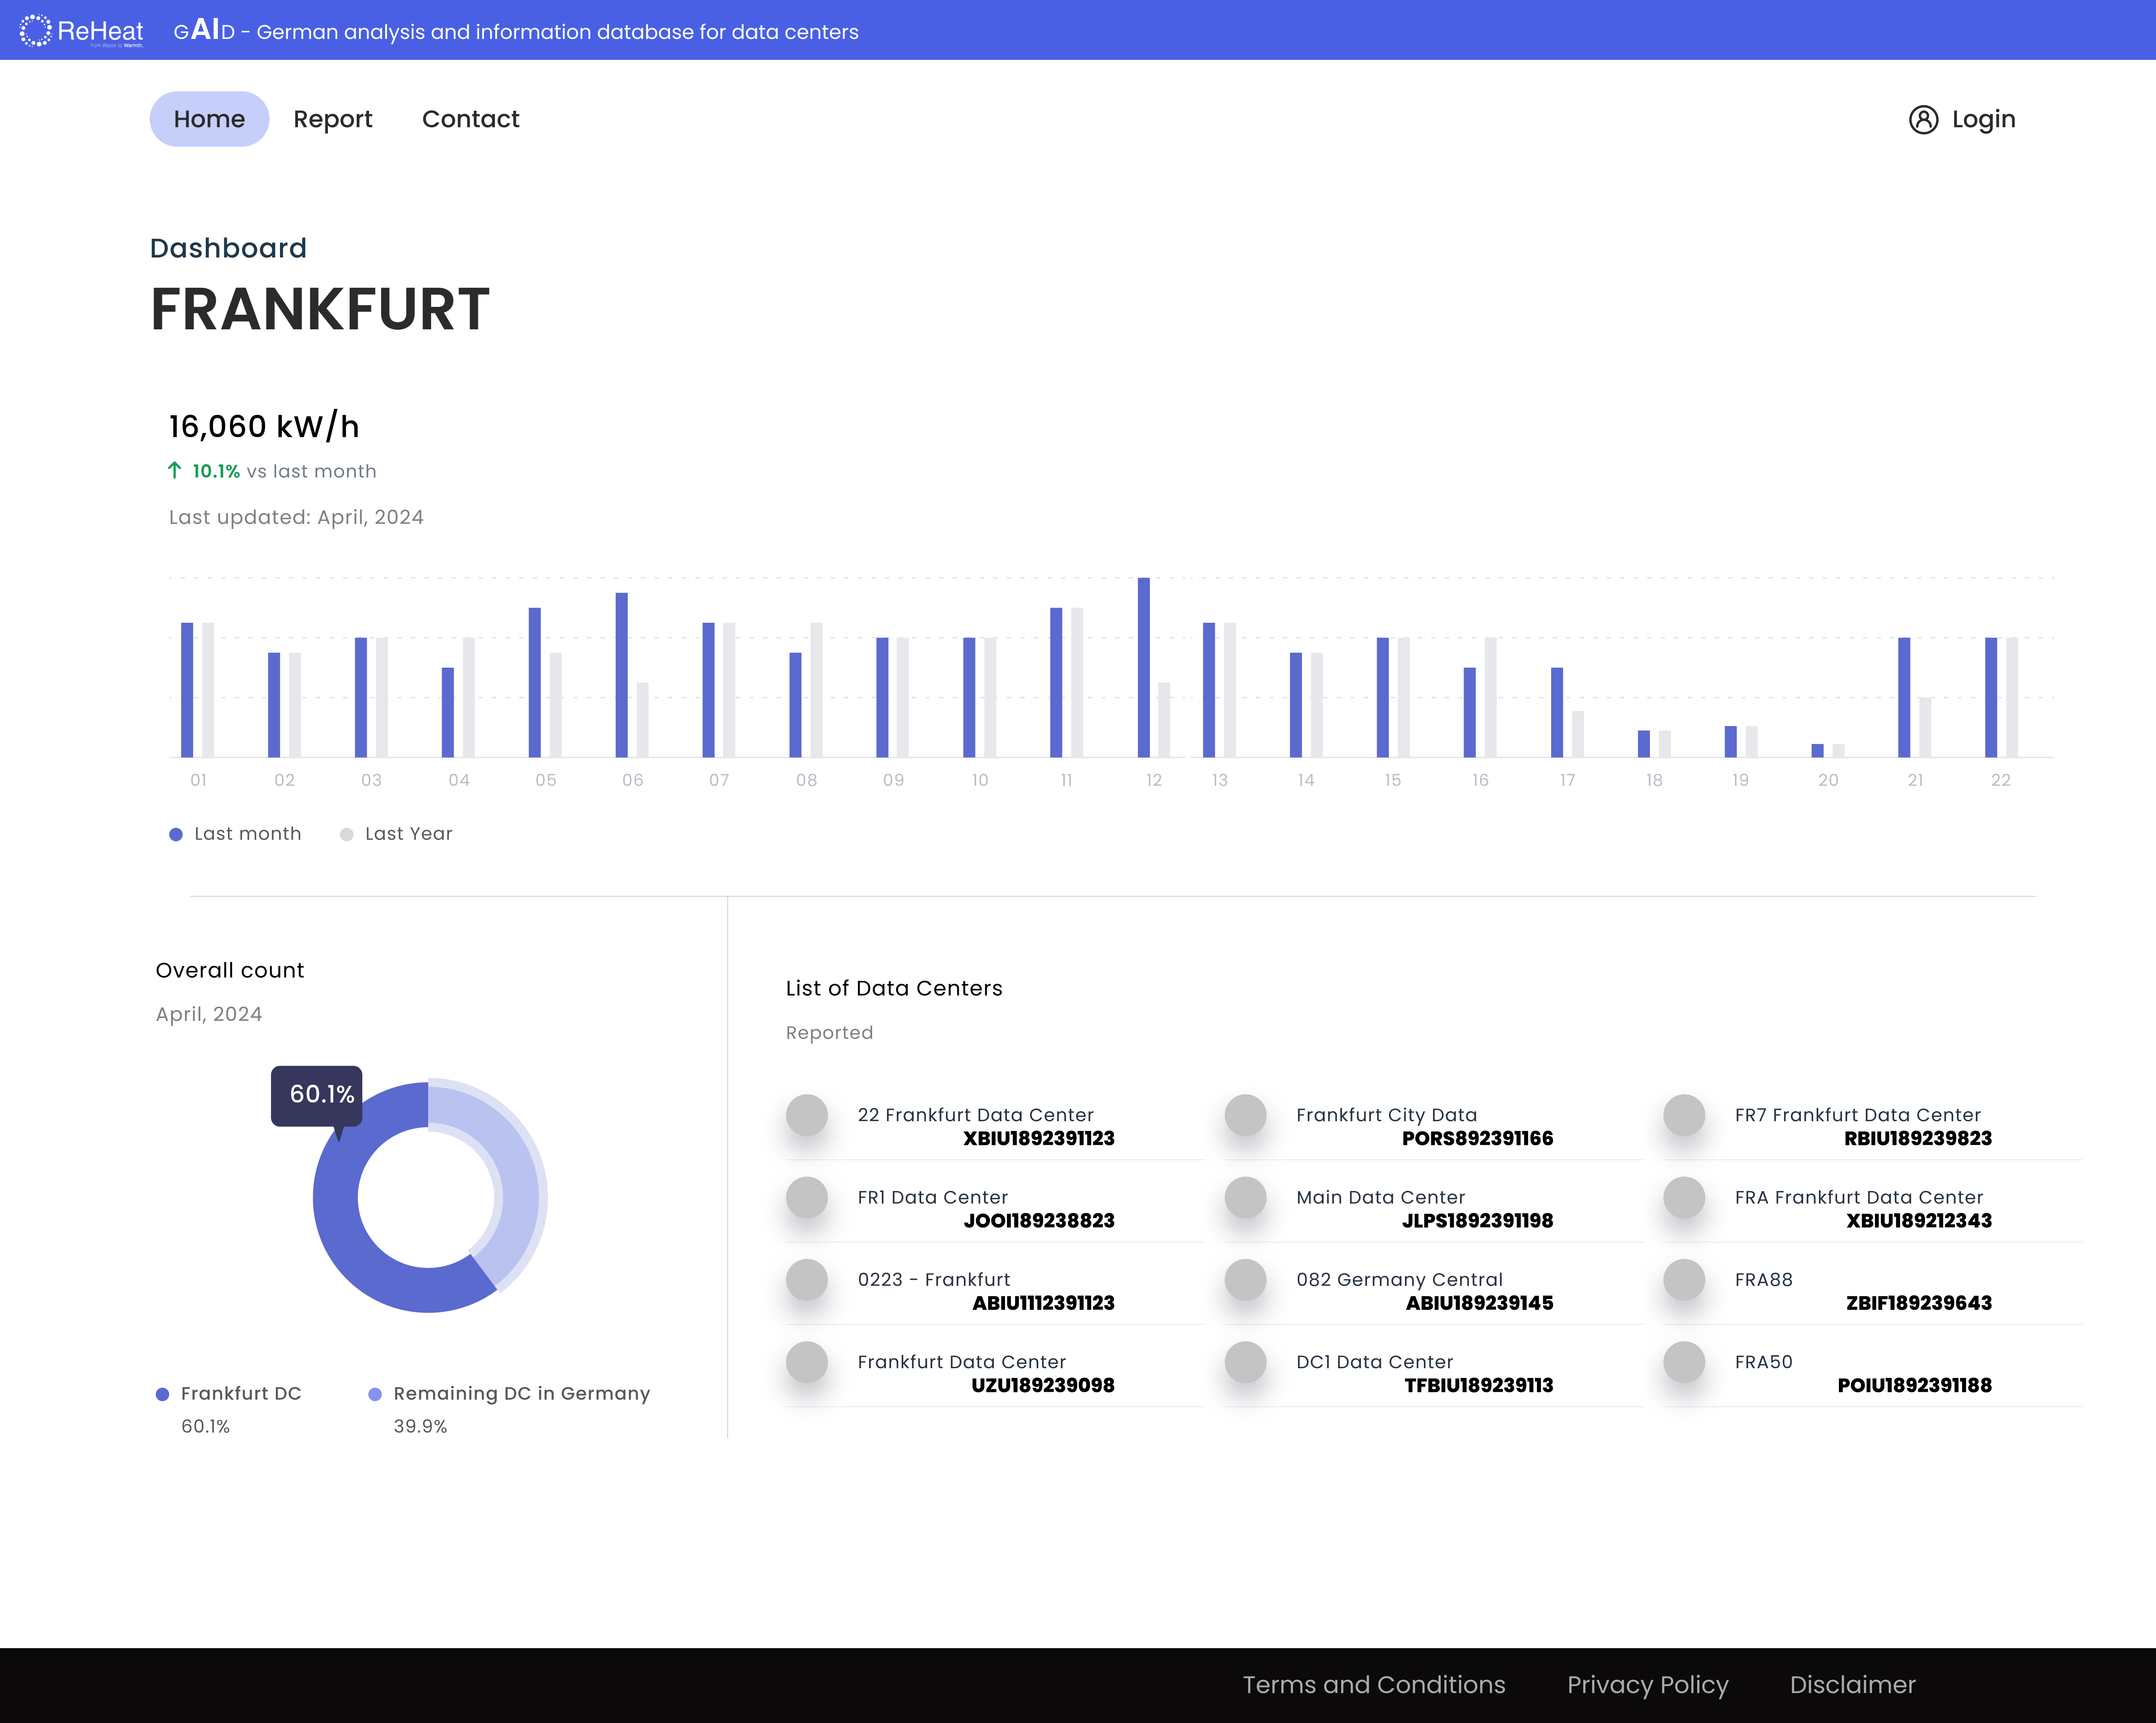Viewport: 2156px width, 1723px height.
Task: Toggle Frankfurt DC legend in donut chart
Action: (x=162, y=1394)
